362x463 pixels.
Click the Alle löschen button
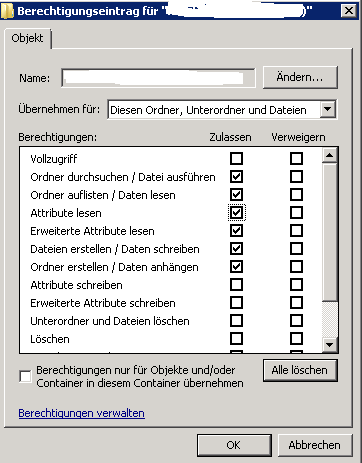click(x=300, y=370)
